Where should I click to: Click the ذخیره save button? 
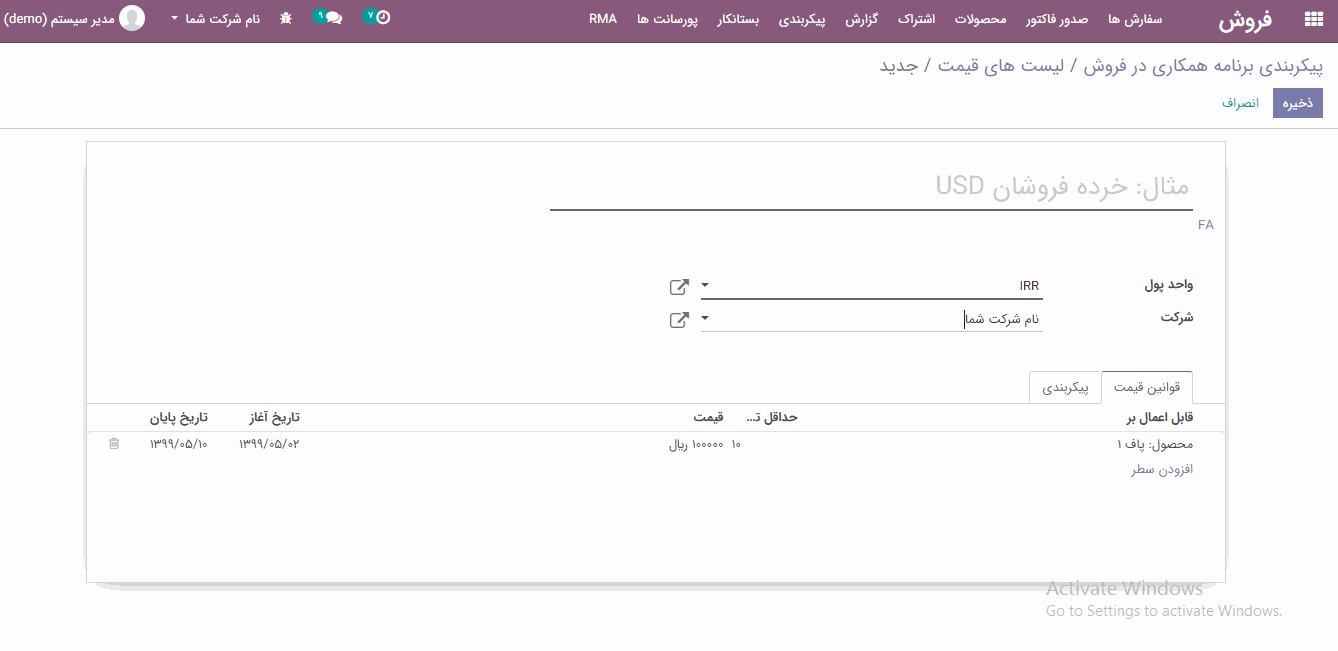coord(1297,103)
